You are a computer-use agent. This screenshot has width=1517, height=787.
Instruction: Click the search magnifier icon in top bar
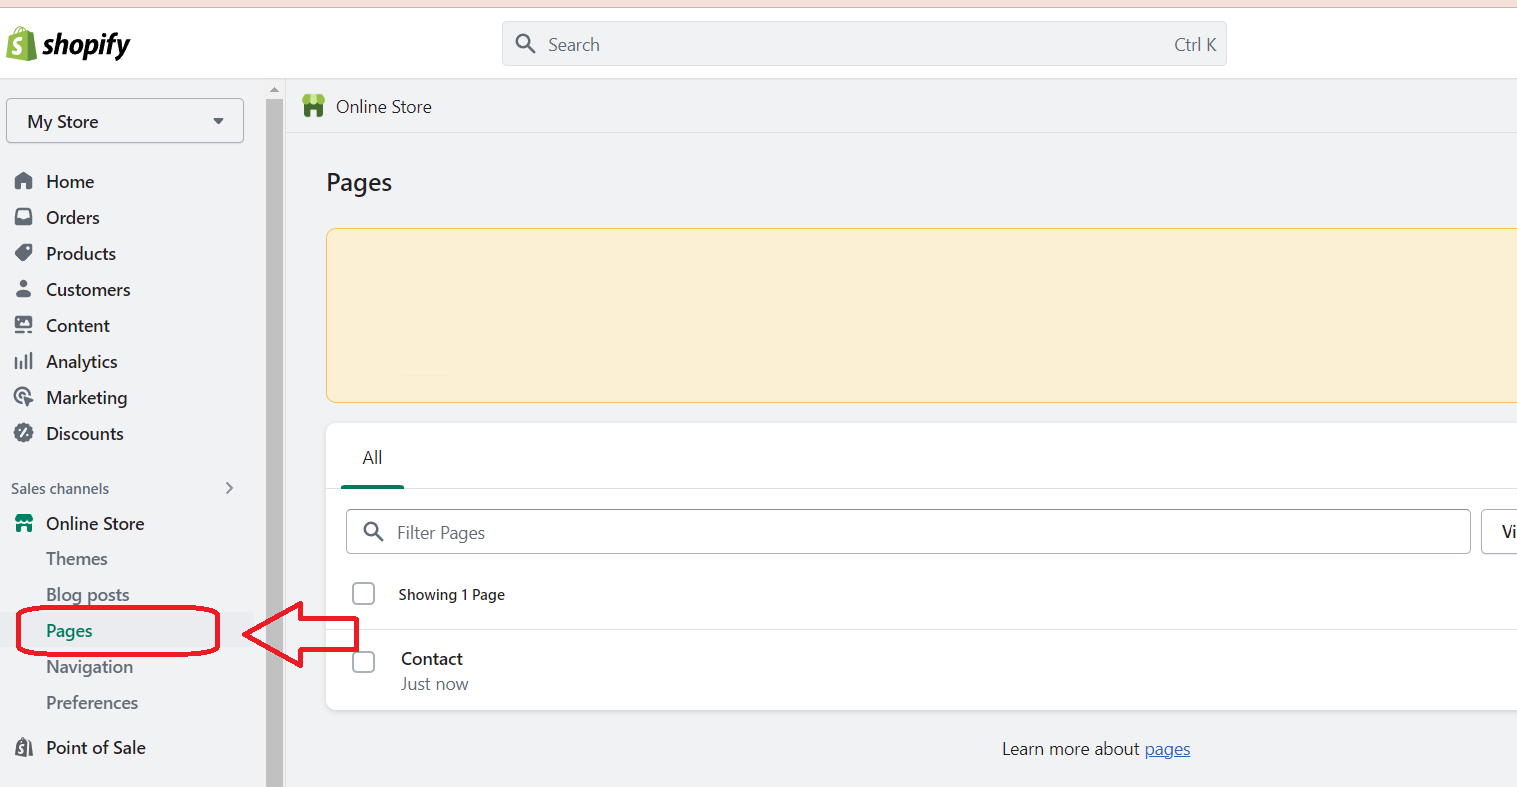(x=525, y=44)
